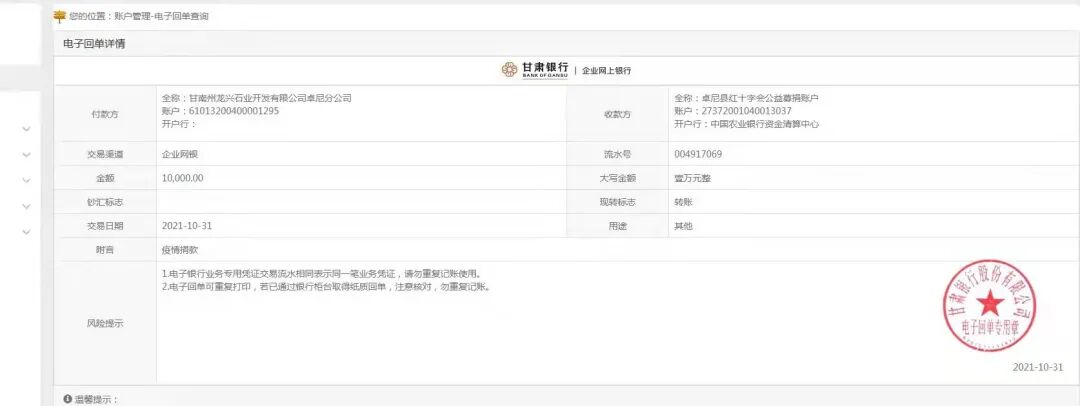Click the signpost location icon before 您的位置
This screenshot has width=1080, height=406.
[60, 16]
